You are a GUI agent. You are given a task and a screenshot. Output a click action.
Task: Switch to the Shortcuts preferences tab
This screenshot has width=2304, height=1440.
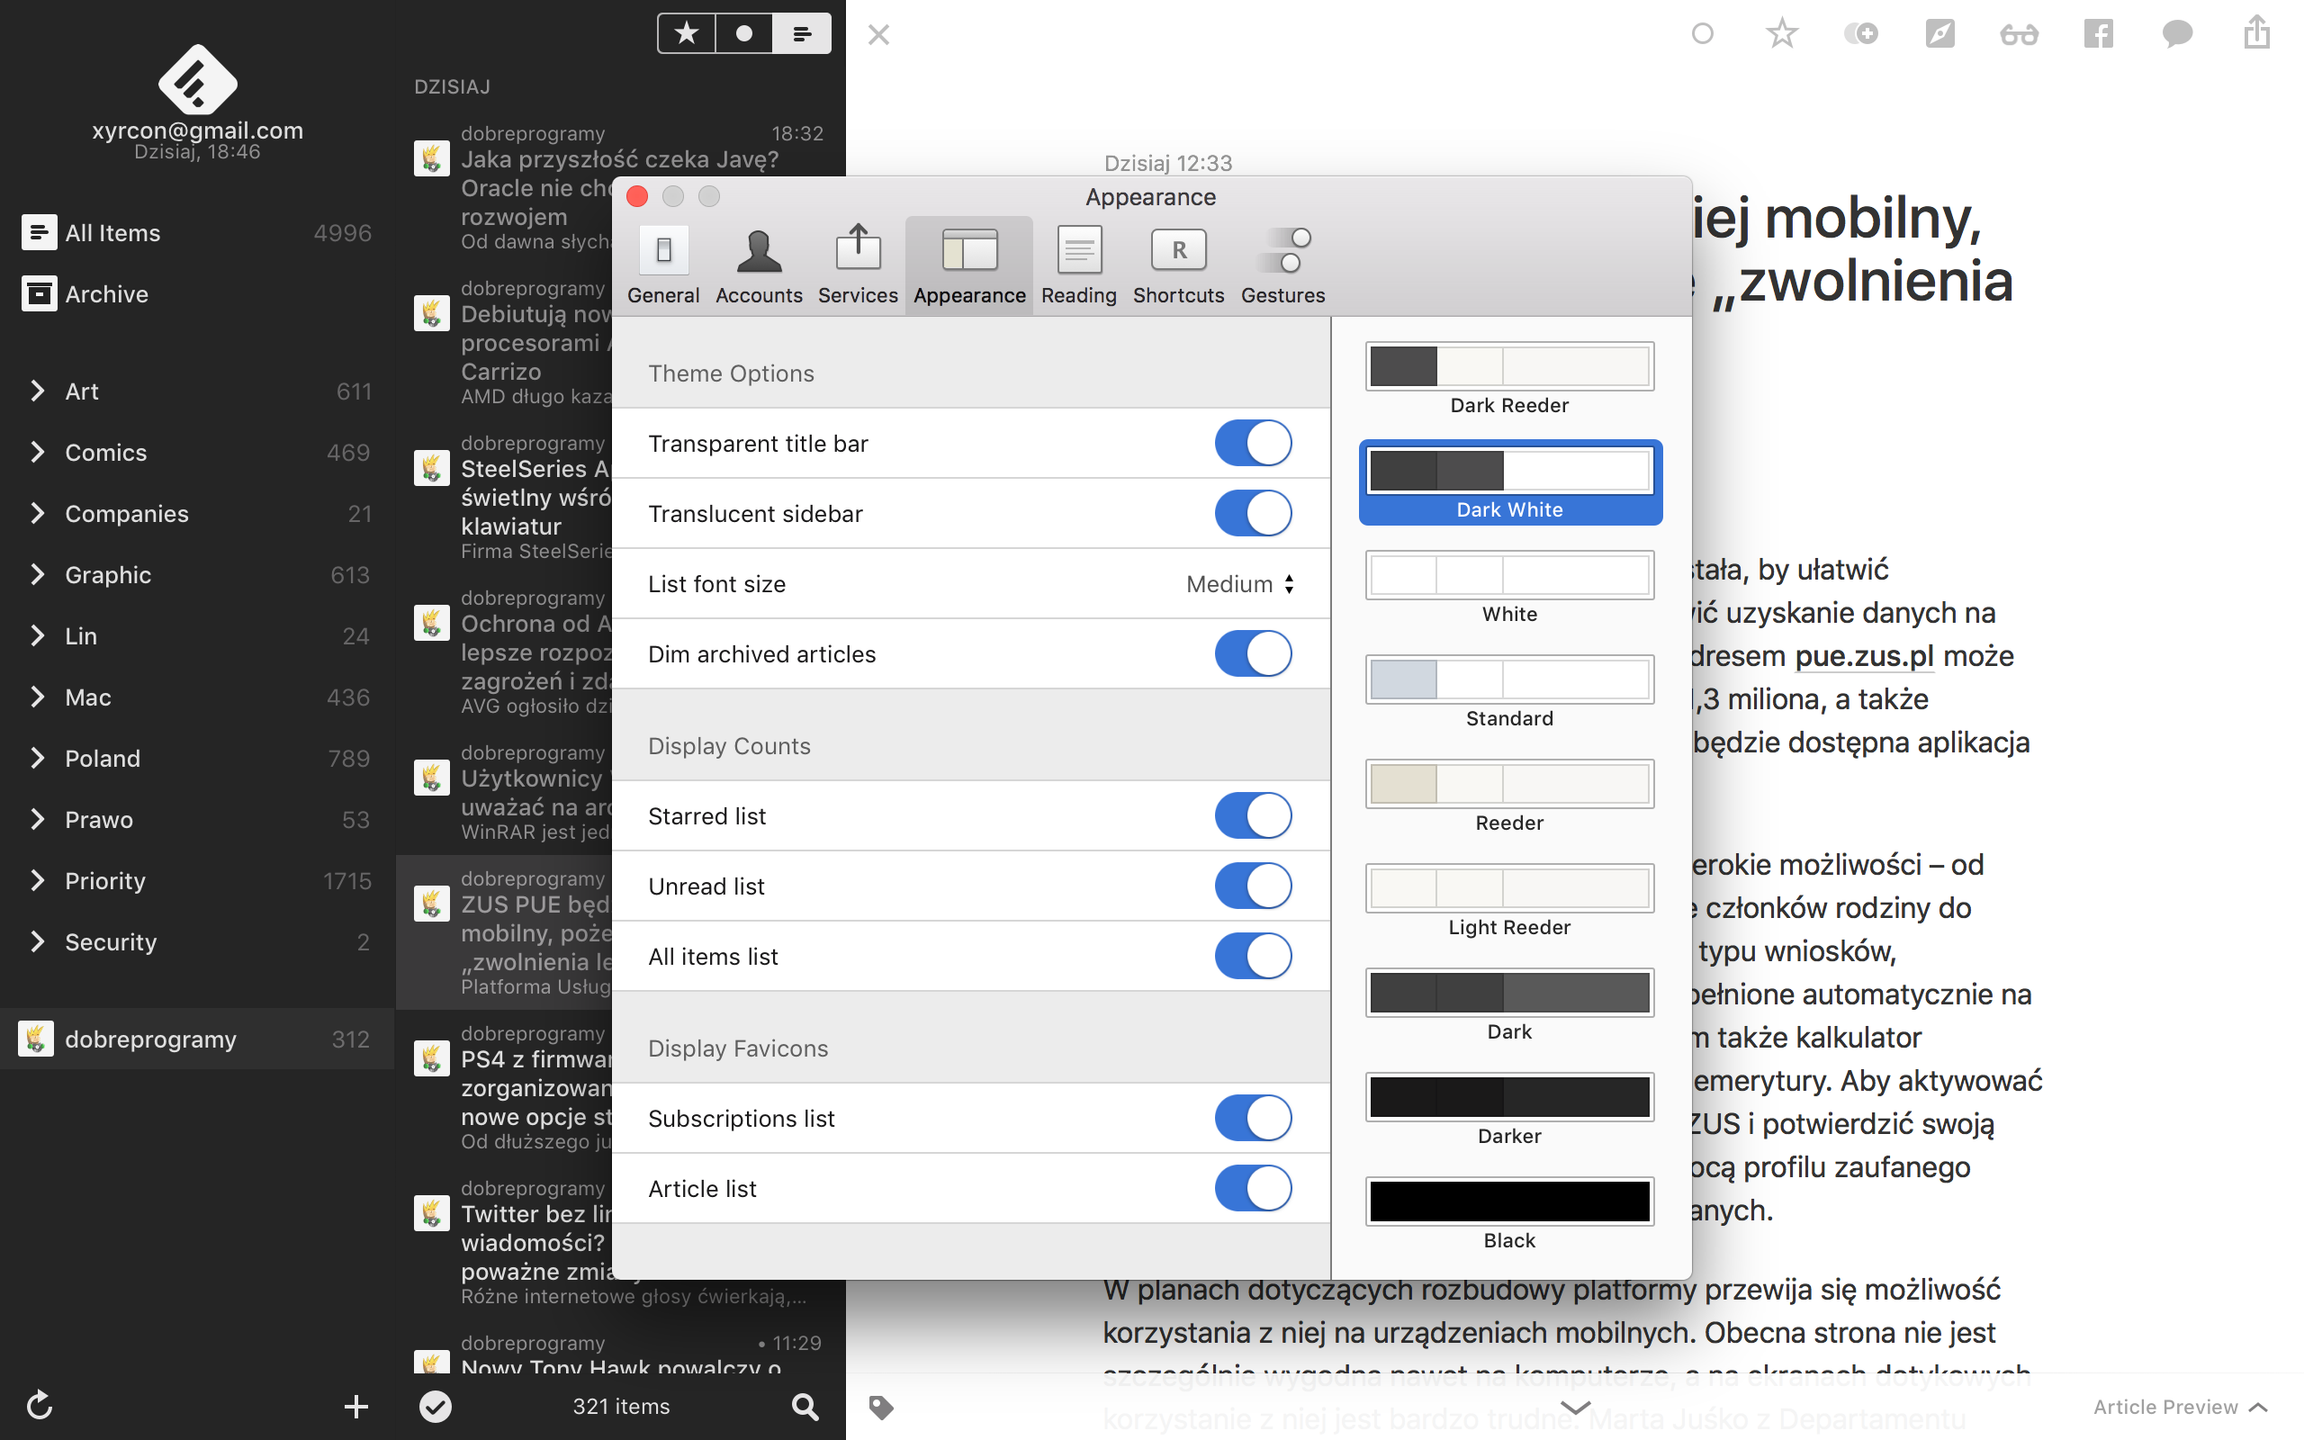pos(1179,266)
